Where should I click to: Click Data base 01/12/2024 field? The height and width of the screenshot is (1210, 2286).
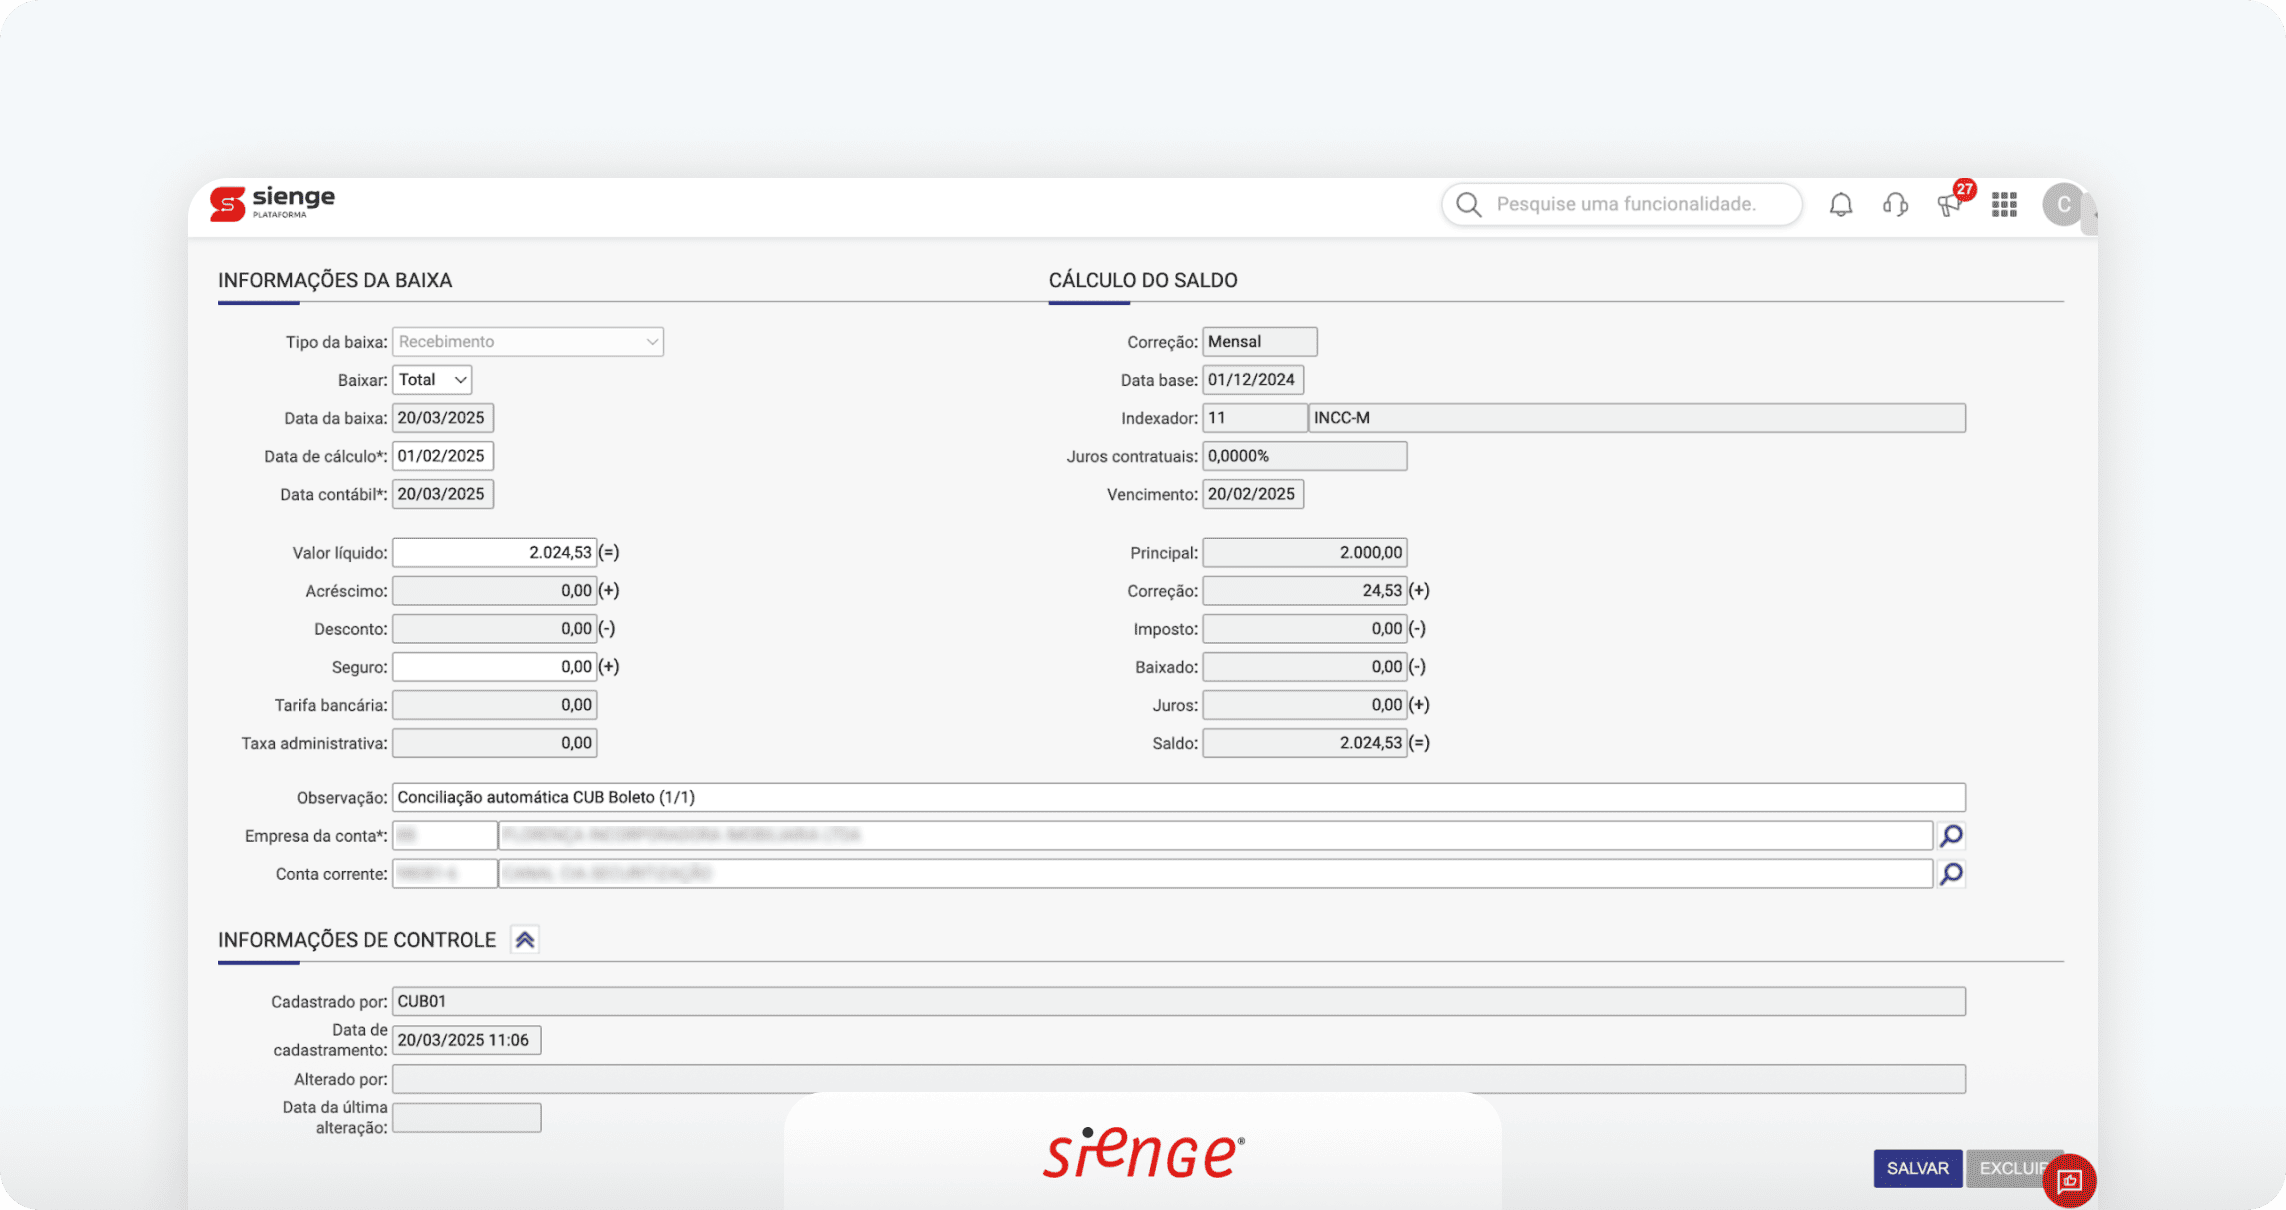(x=1252, y=380)
